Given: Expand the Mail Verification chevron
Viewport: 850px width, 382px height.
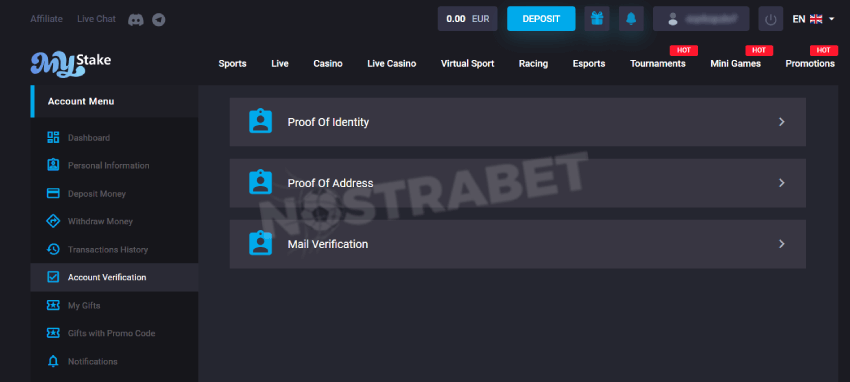Looking at the screenshot, I should click(x=782, y=244).
